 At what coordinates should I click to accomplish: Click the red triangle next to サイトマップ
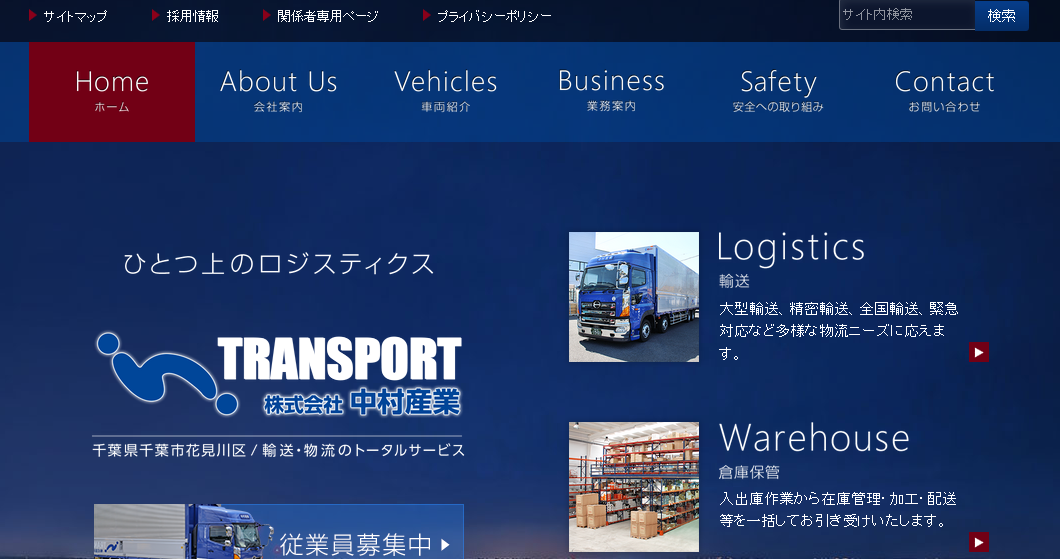[x=33, y=16]
